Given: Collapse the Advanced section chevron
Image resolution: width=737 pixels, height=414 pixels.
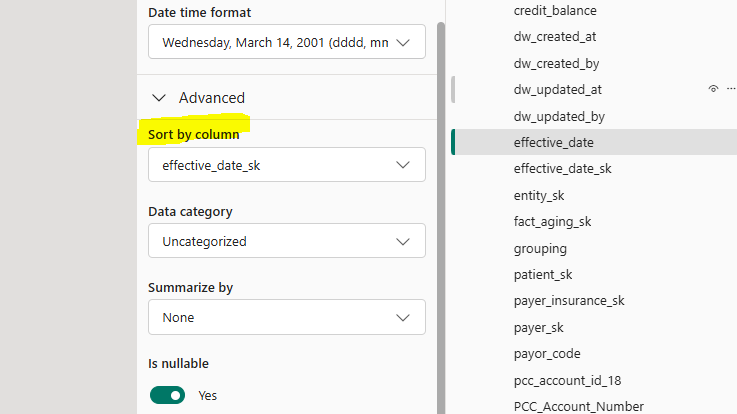Looking at the screenshot, I should click(x=159, y=98).
